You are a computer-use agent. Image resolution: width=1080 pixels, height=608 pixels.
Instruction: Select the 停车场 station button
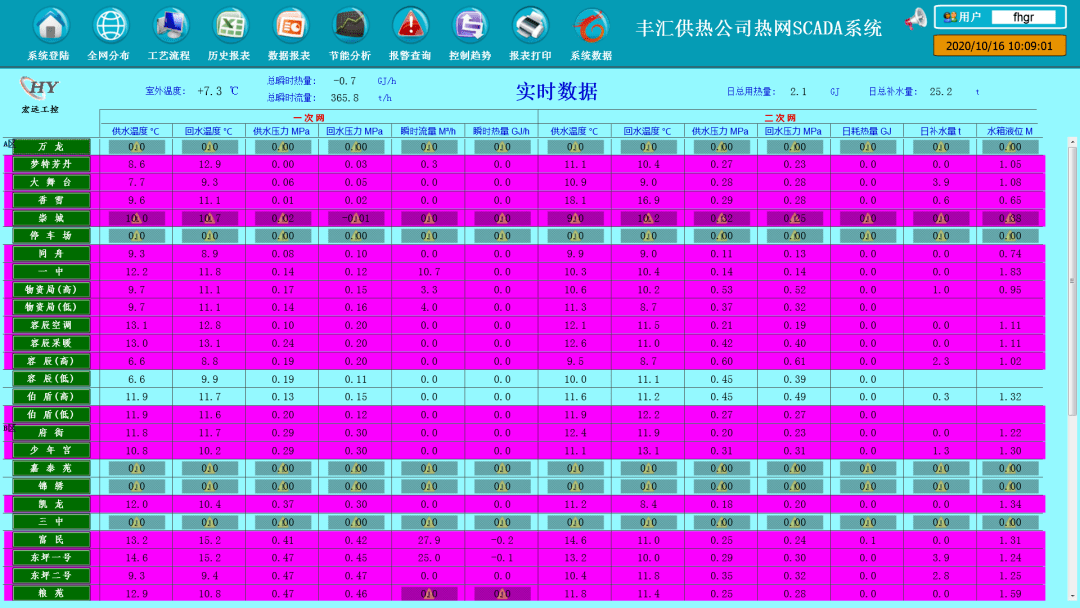tap(52, 235)
